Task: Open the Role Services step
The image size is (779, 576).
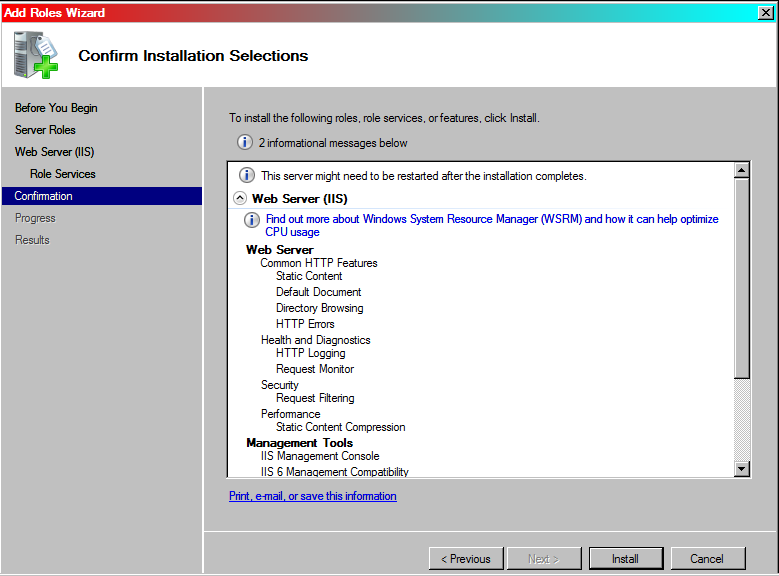Action: click(63, 173)
